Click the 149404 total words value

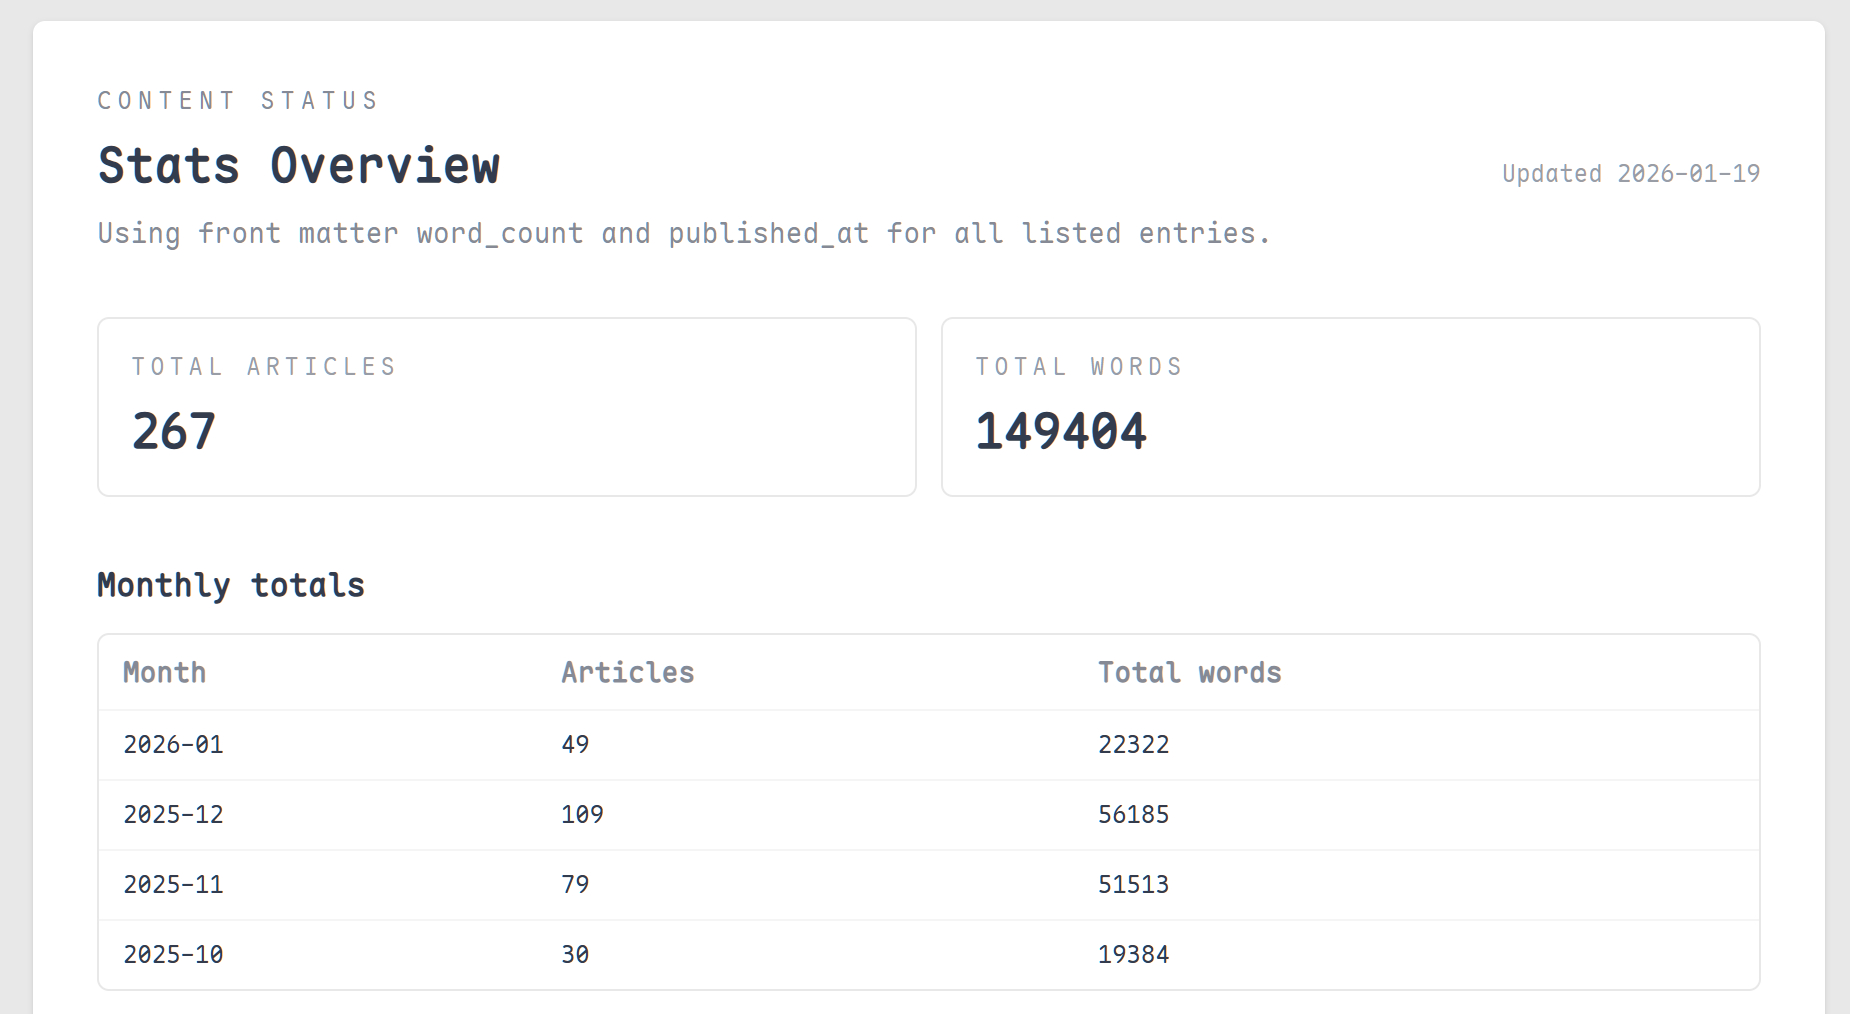[1061, 432]
